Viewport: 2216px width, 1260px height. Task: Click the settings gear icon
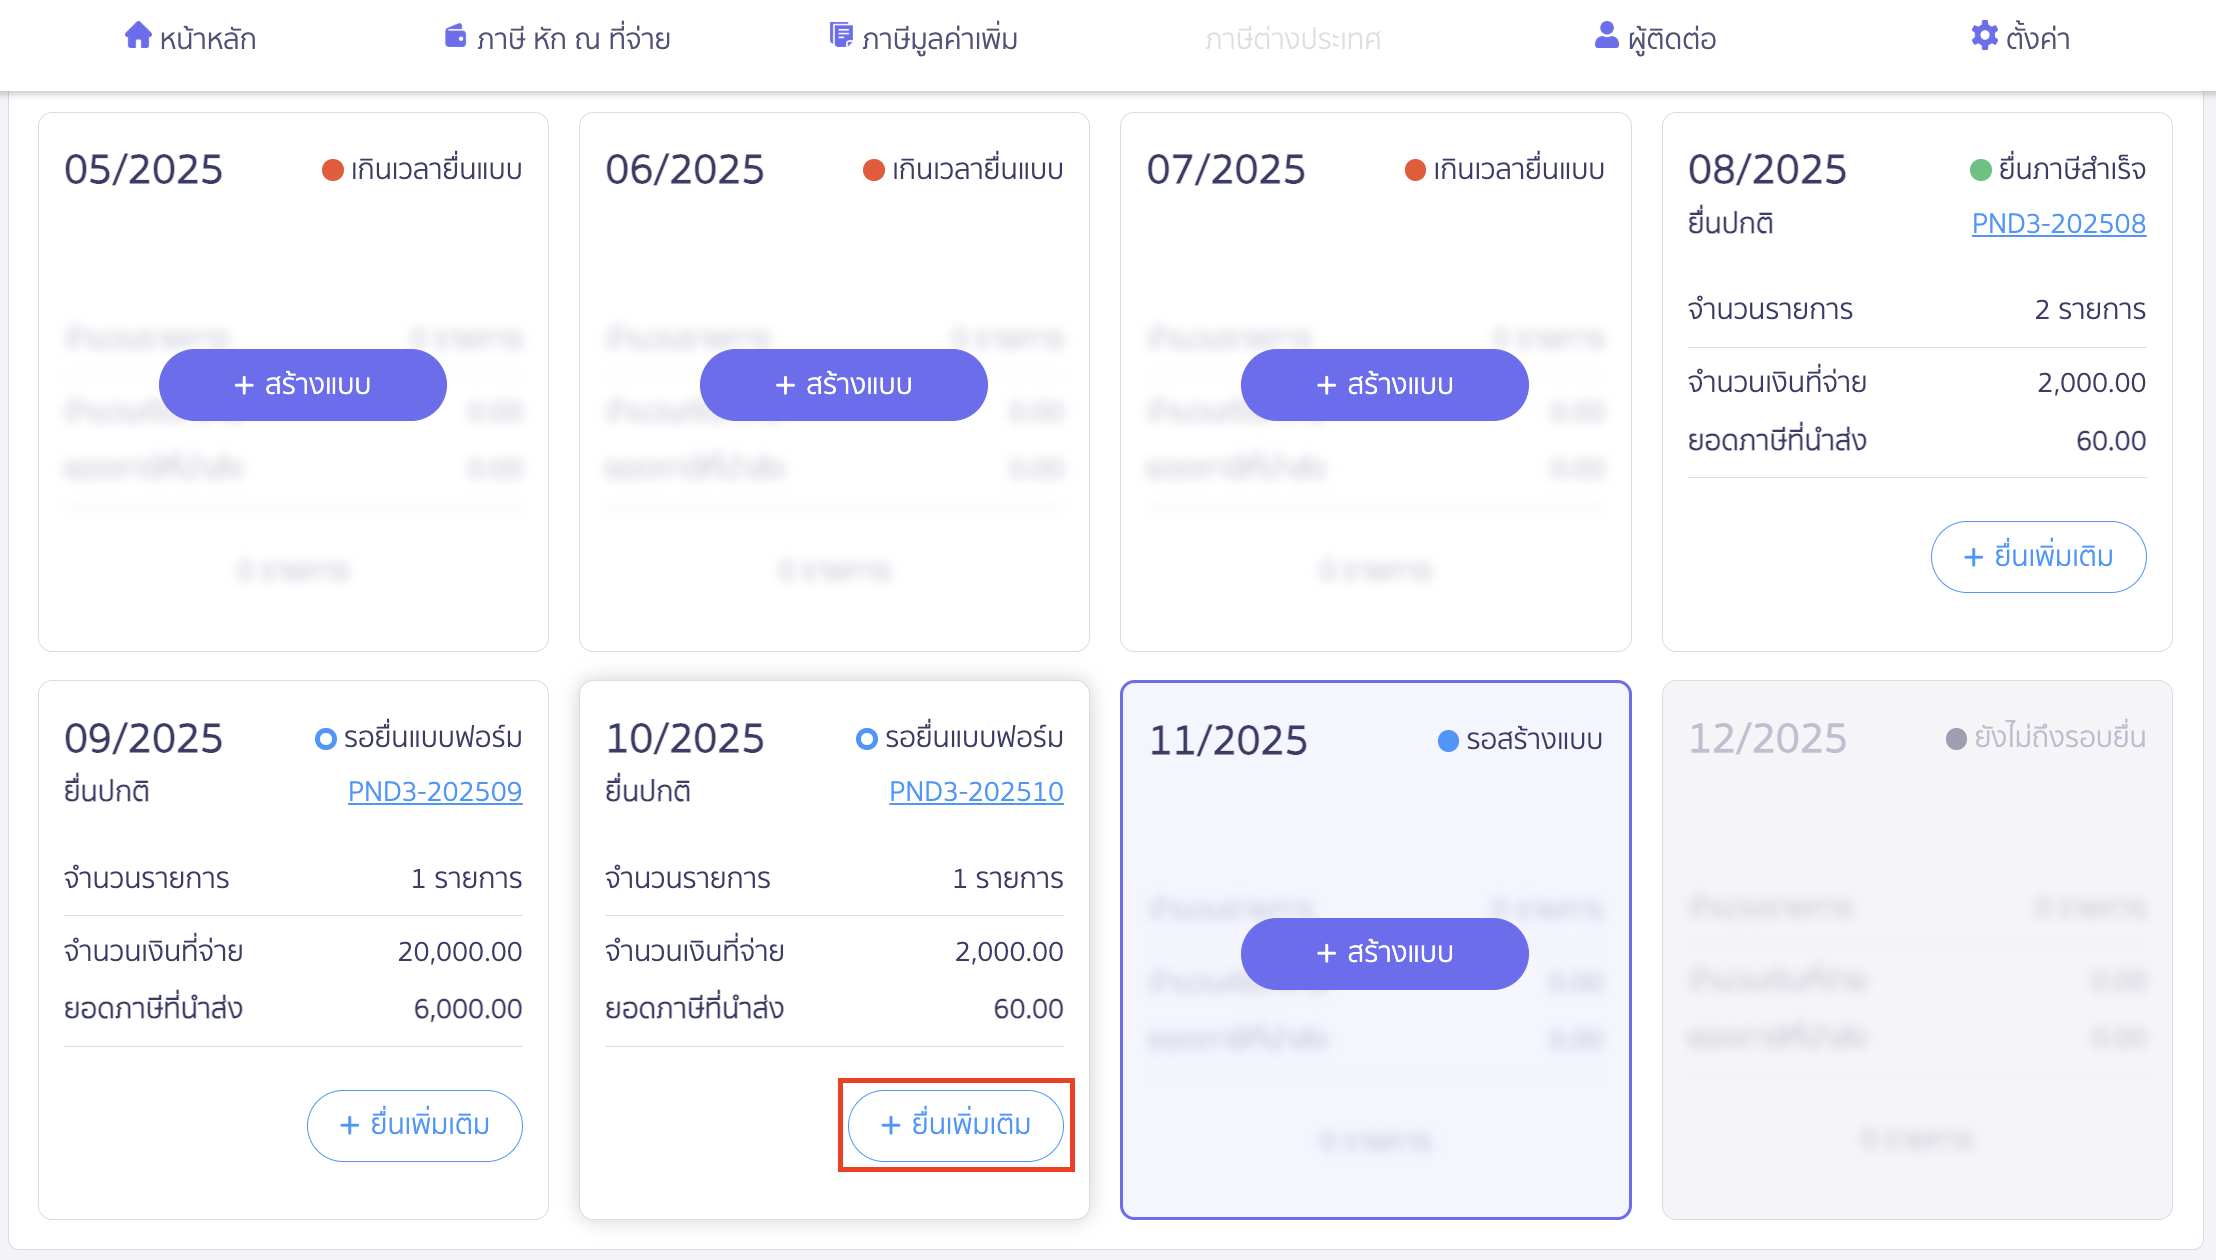tap(1984, 36)
